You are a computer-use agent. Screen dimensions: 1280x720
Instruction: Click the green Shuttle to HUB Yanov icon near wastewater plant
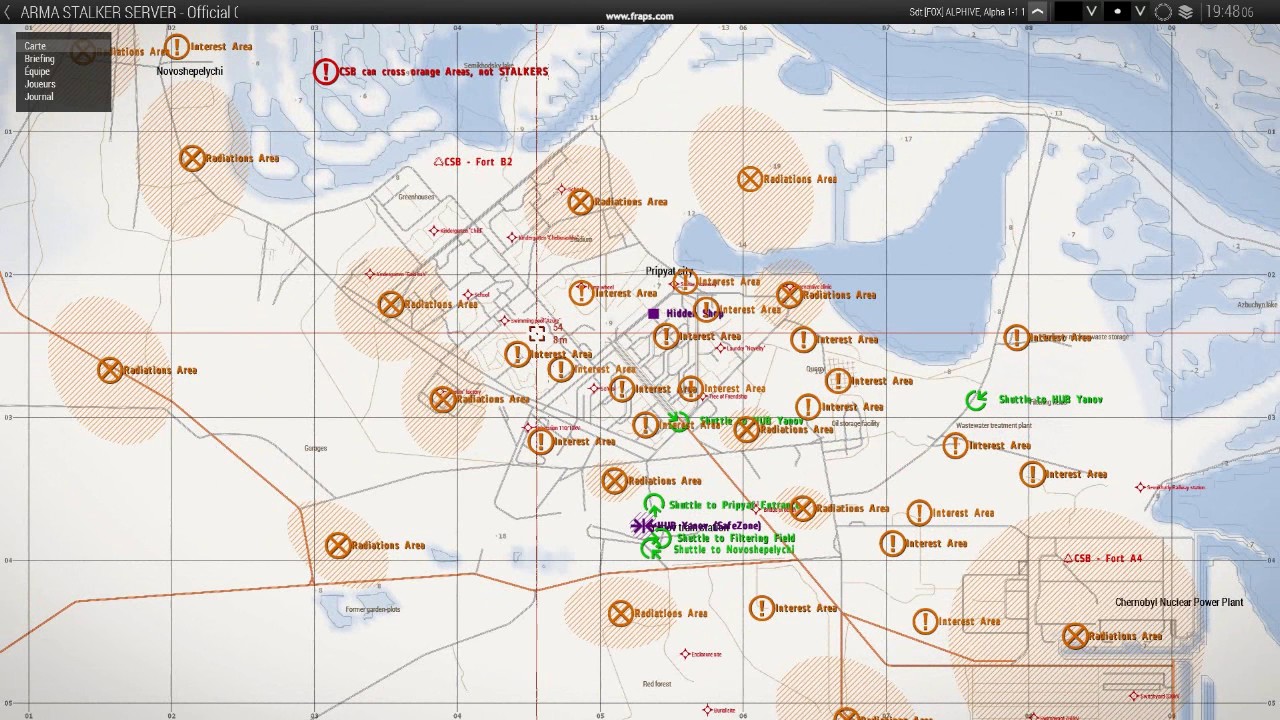point(977,400)
